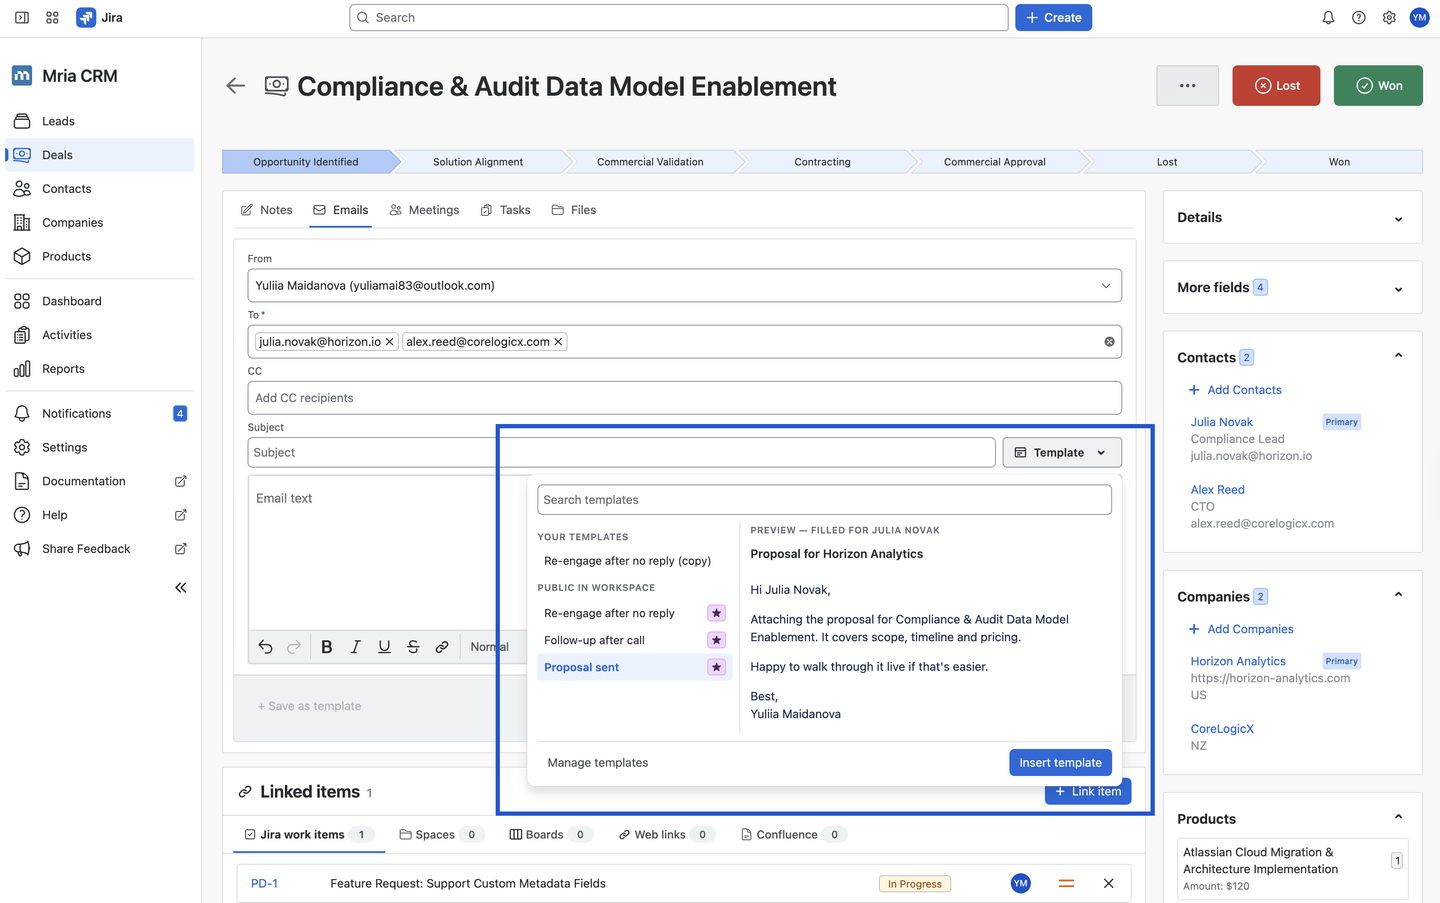Open Manage templates

point(598,762)
